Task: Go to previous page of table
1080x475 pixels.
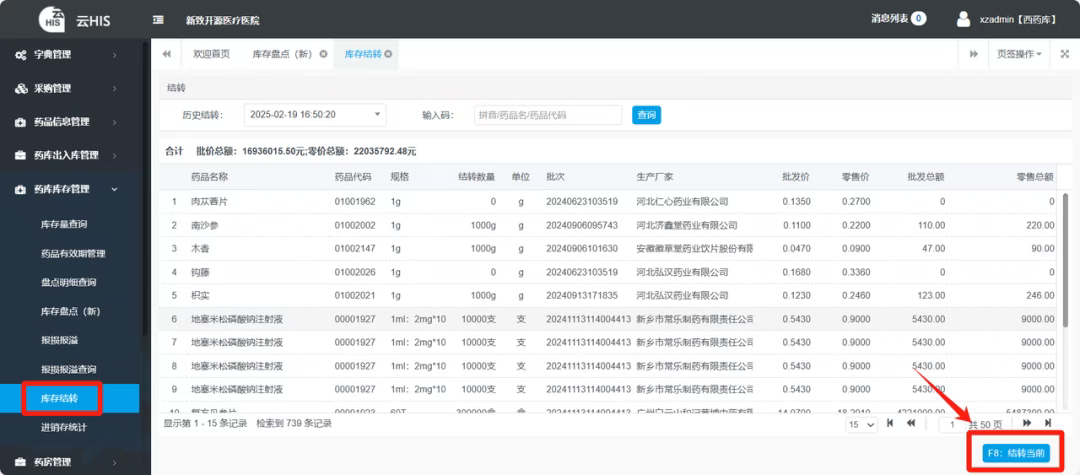Action: pos(911,423)
